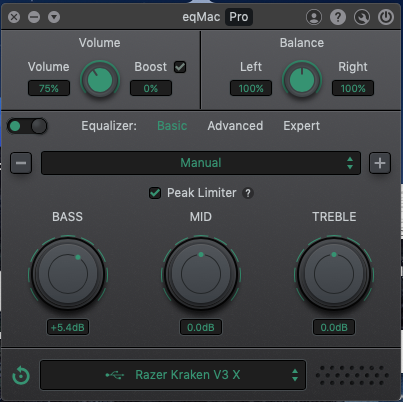Disable the Peak Limiter checkbox

point(155,193)
